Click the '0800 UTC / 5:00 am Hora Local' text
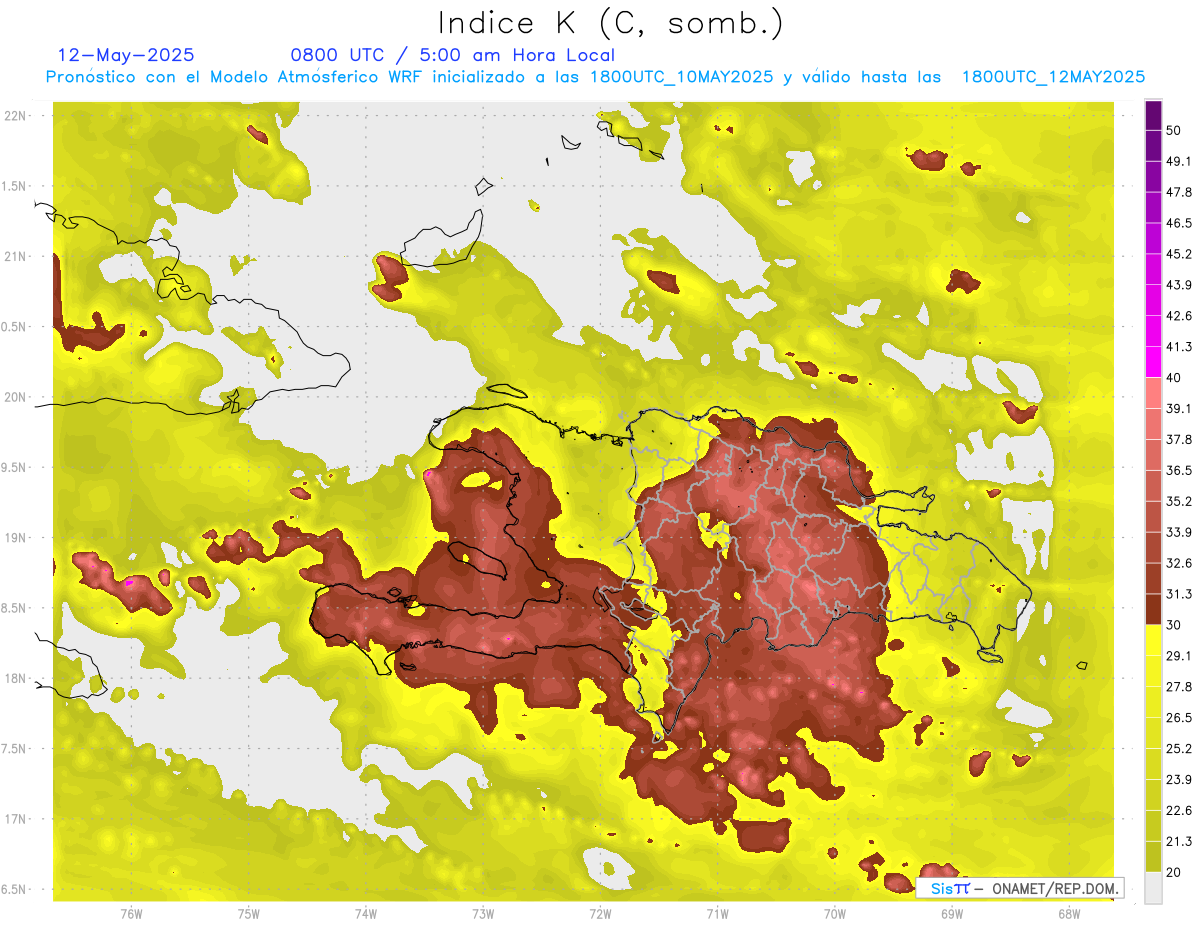This screenshot has width=1200, height=927. pos(452,55)
